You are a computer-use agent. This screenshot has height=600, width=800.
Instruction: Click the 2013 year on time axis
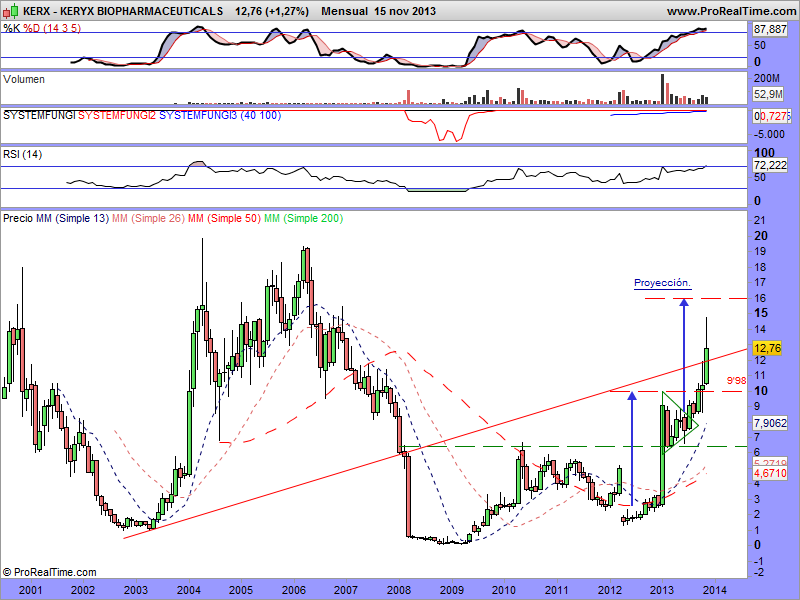click(x=662, y=590)
